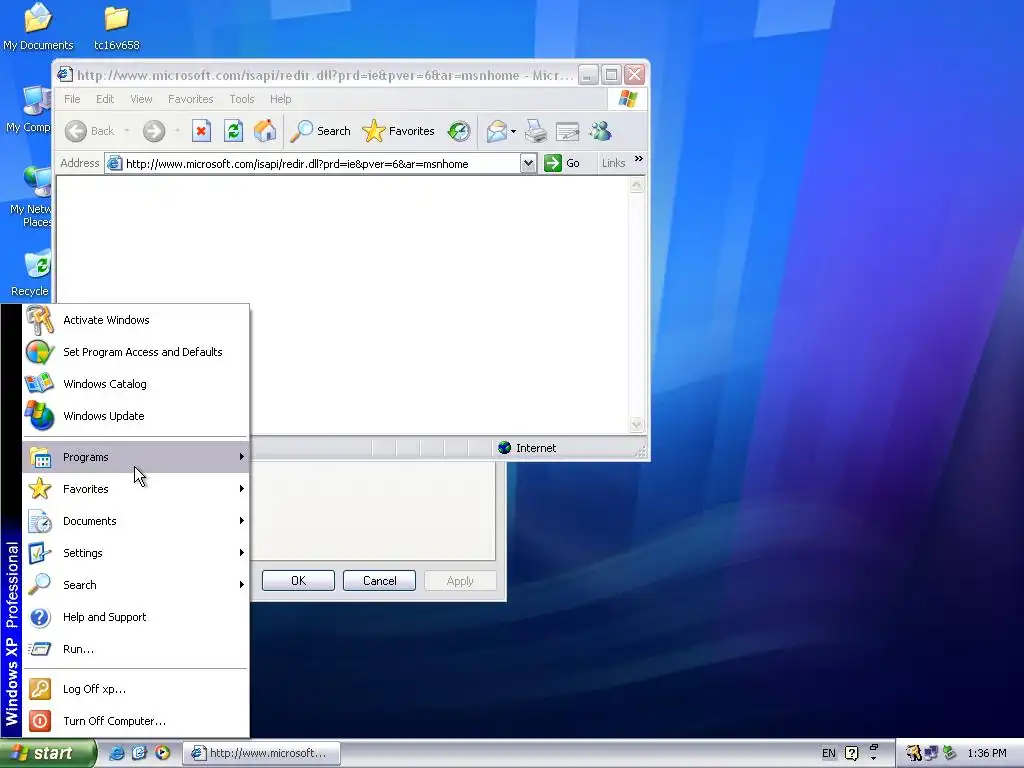Click the Edit page icon in IE toolbar
This screenshot has width=1024, height=768.
(x=568, y=131)
